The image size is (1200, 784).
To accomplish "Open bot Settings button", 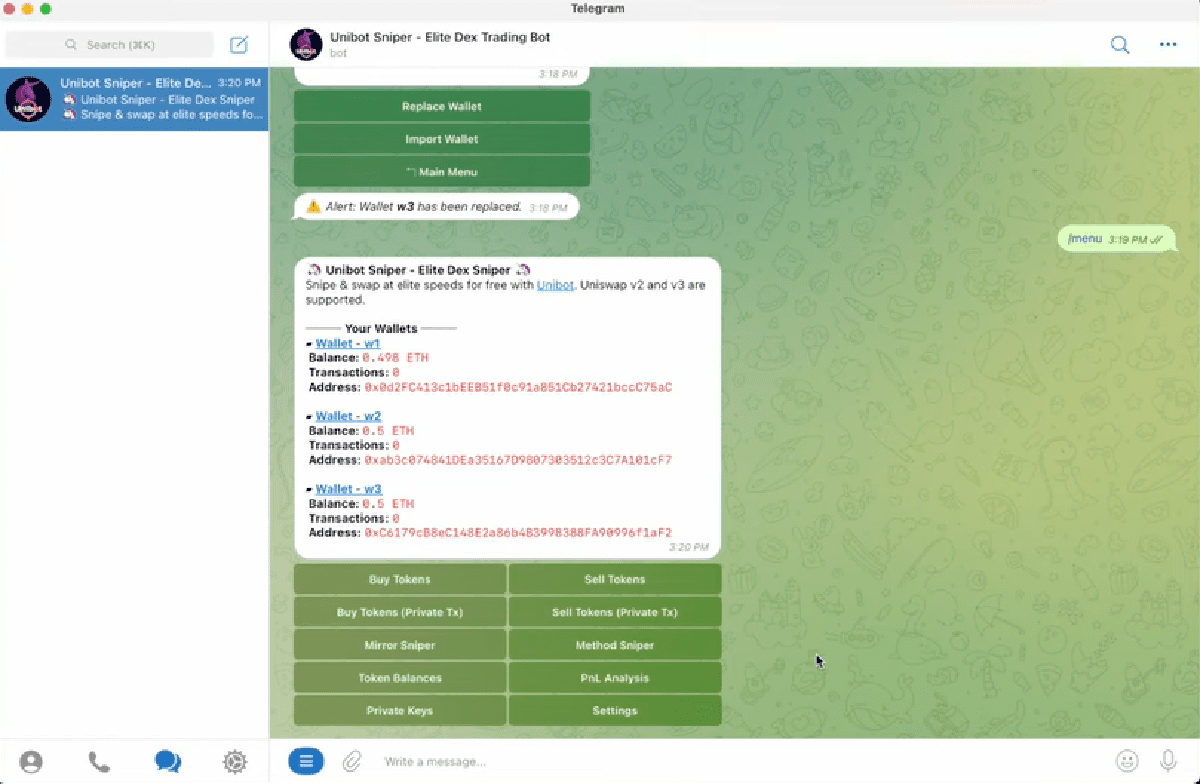I will [x=615, y=711].
